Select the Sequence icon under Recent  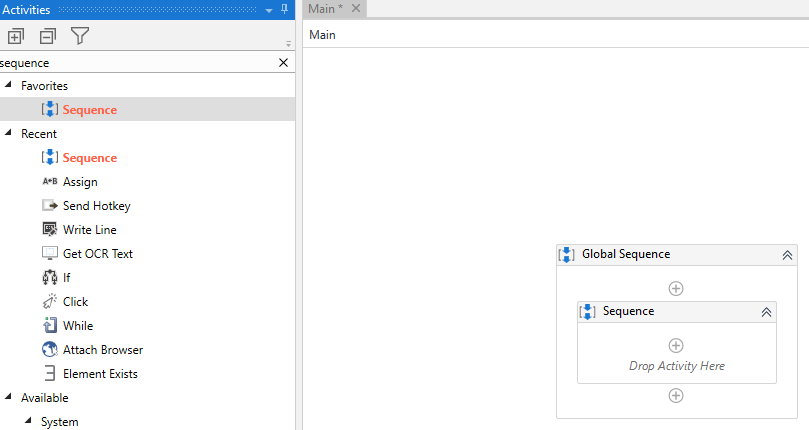[x=50, y=157]
